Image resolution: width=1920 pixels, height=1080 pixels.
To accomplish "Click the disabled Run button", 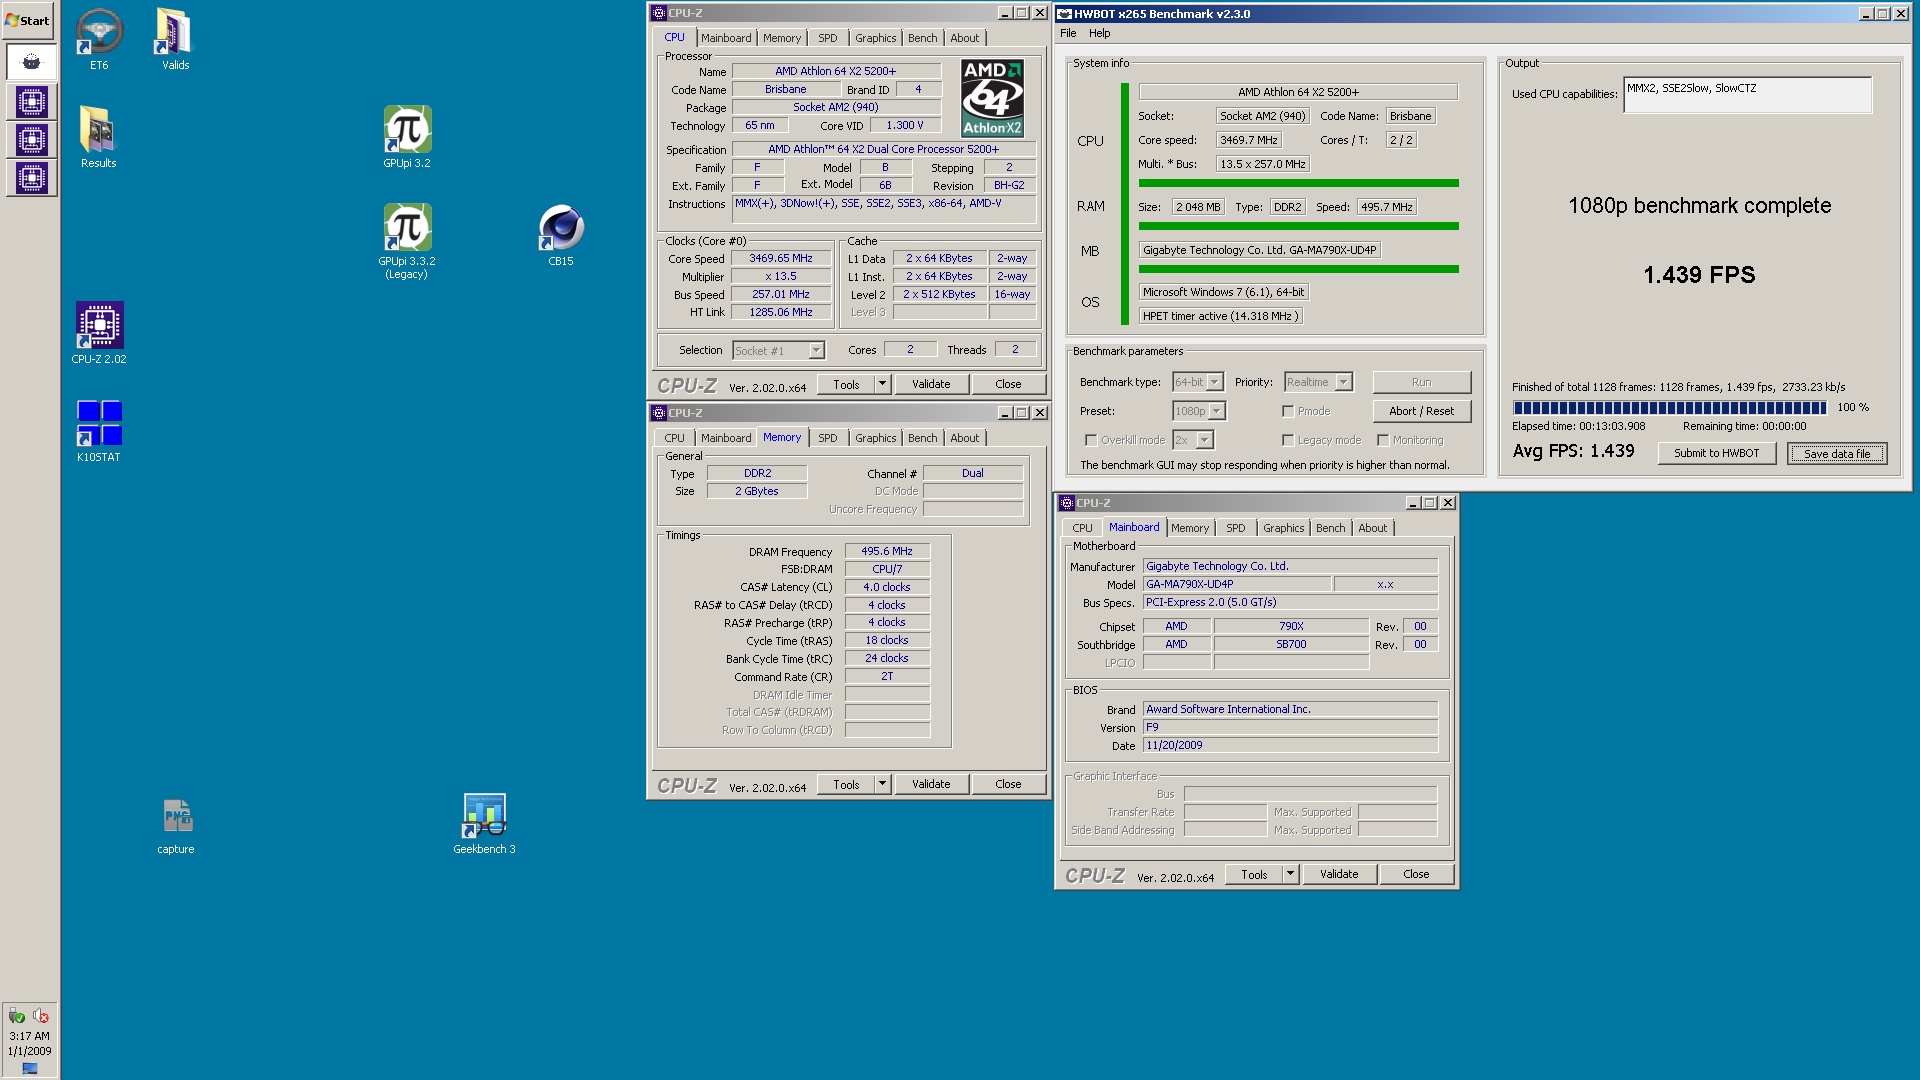I will coord(1421,382).
